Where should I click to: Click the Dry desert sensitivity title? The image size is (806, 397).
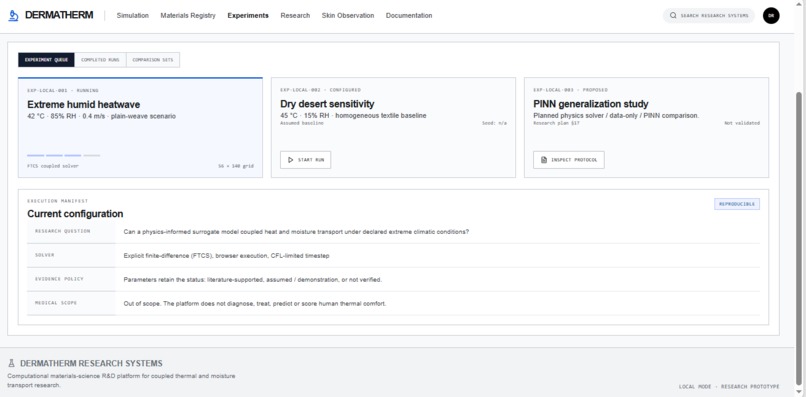(x=327, y=104)
